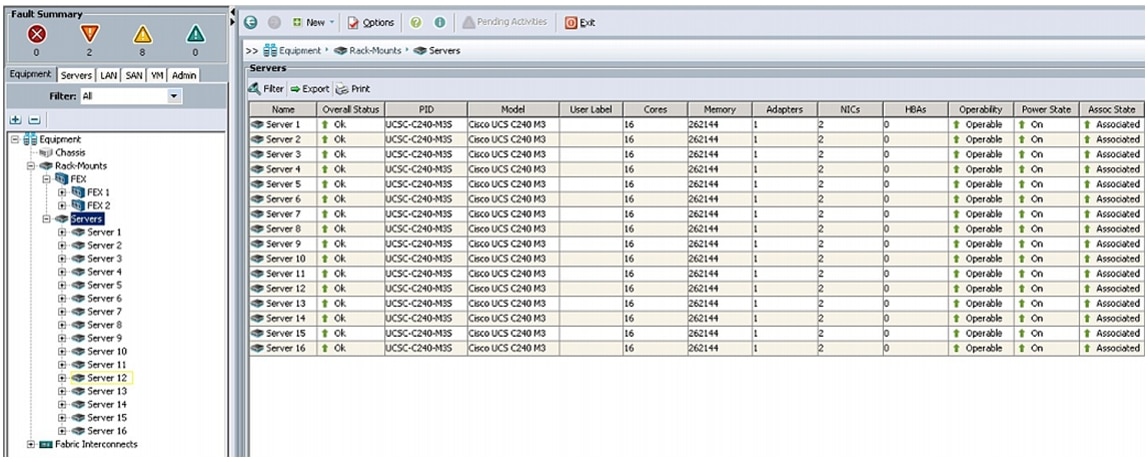Open the New dropdown menu
1148x462 pixels.
(315, 22)
